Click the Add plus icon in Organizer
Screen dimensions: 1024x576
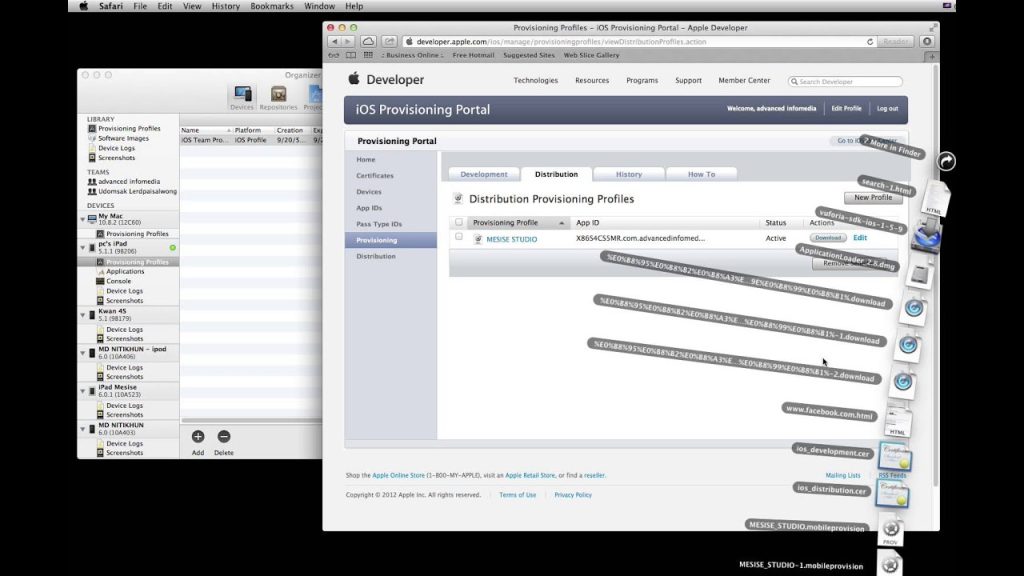click(198, 436)
